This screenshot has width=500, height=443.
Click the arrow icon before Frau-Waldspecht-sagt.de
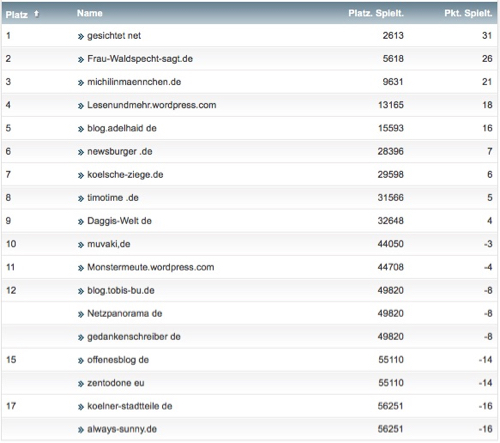point(81,60)
